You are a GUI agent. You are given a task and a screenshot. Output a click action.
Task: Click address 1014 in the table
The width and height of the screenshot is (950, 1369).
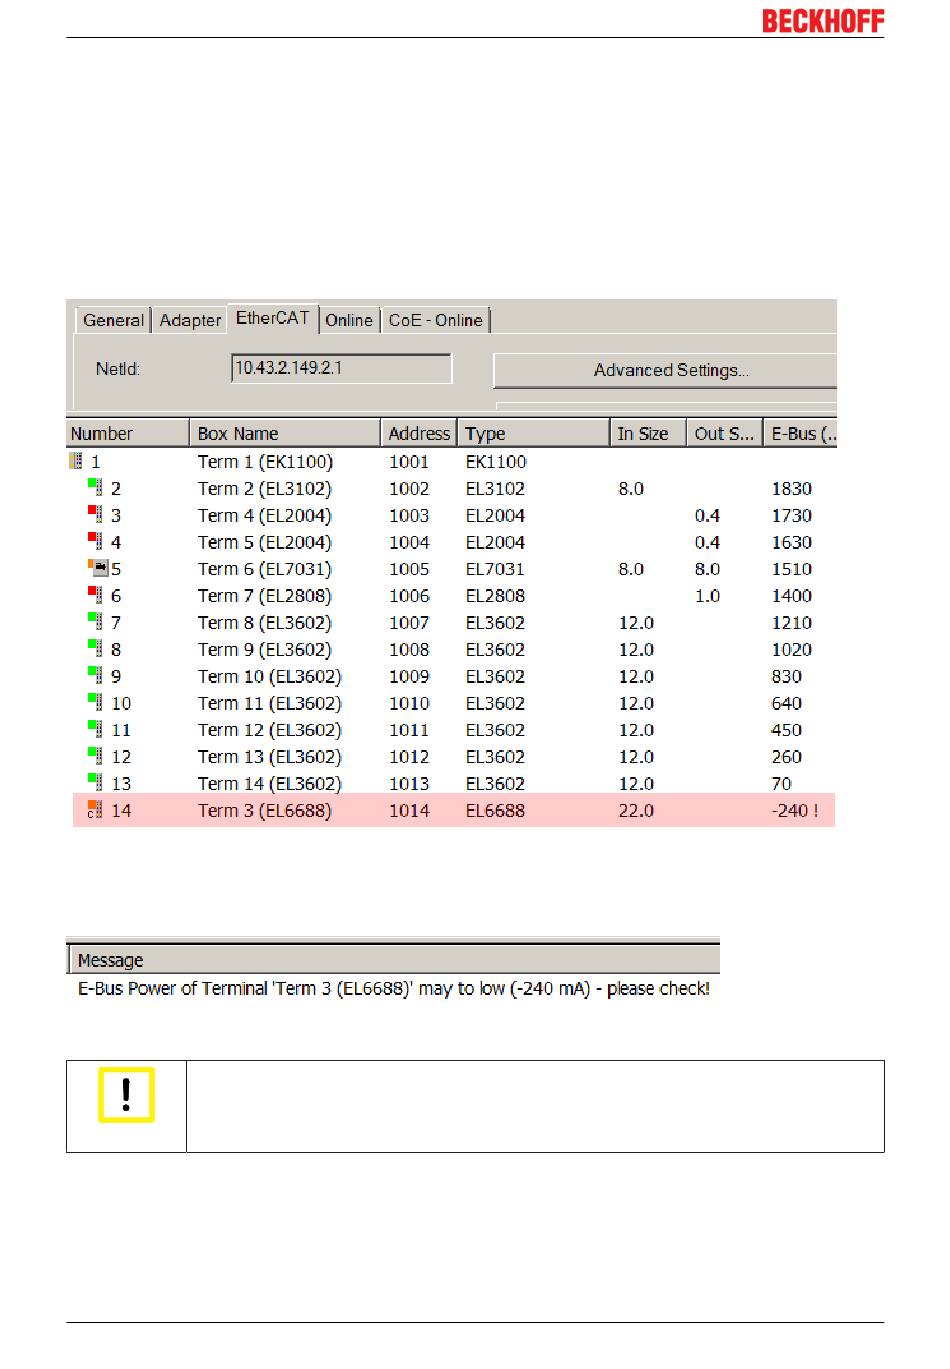(409, 810)
